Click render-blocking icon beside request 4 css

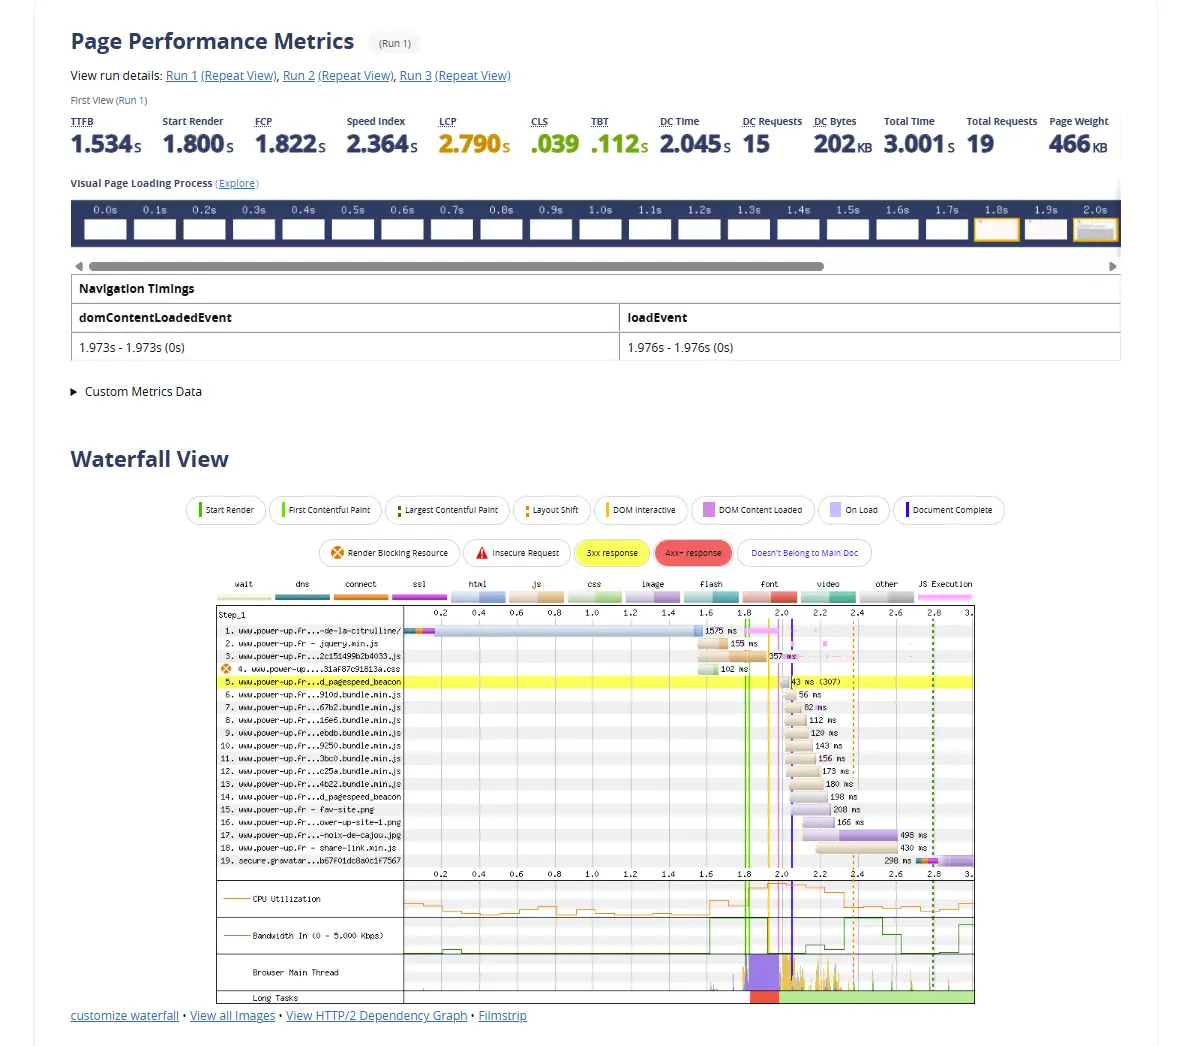tap(226, 669)
